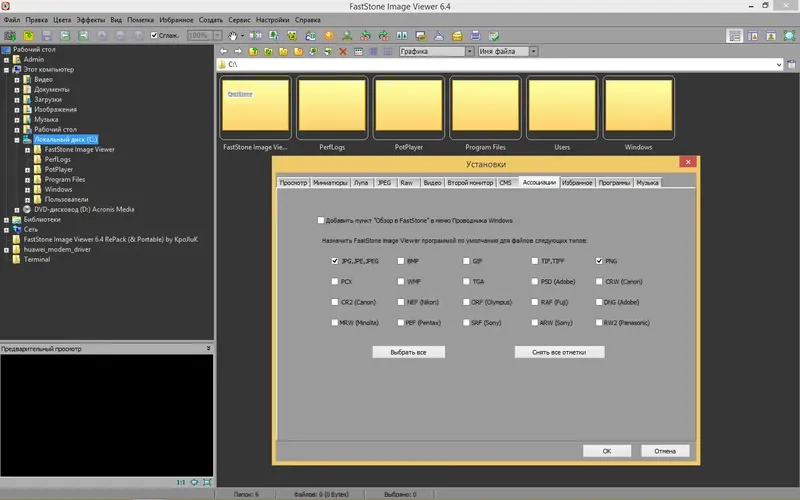
Task: Check the BMP file association
Action: (x=401, y=261)
